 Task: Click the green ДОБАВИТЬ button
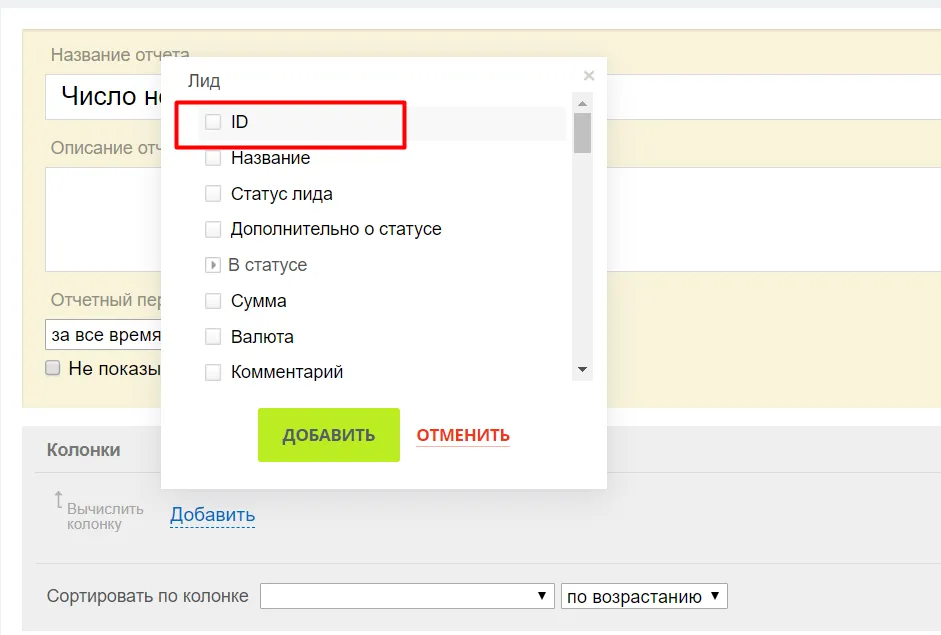(x=328, y=434)
